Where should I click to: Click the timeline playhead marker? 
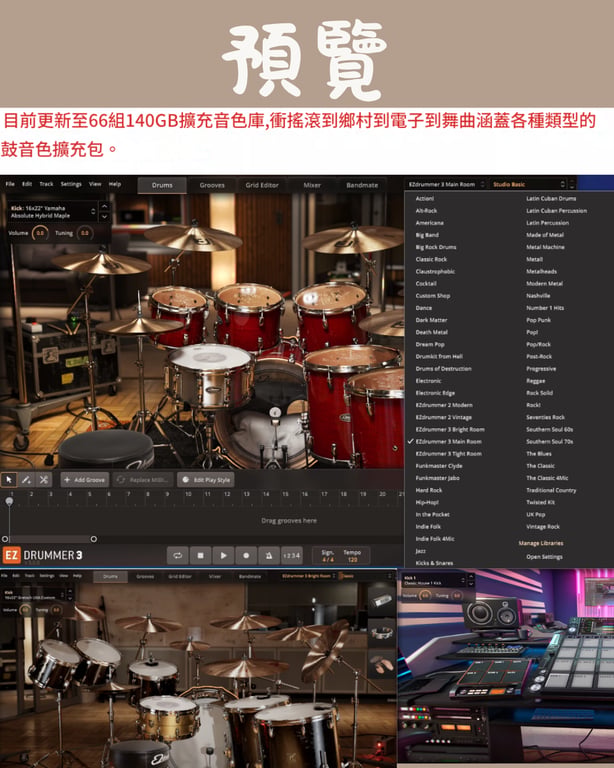tap(9, 501)
